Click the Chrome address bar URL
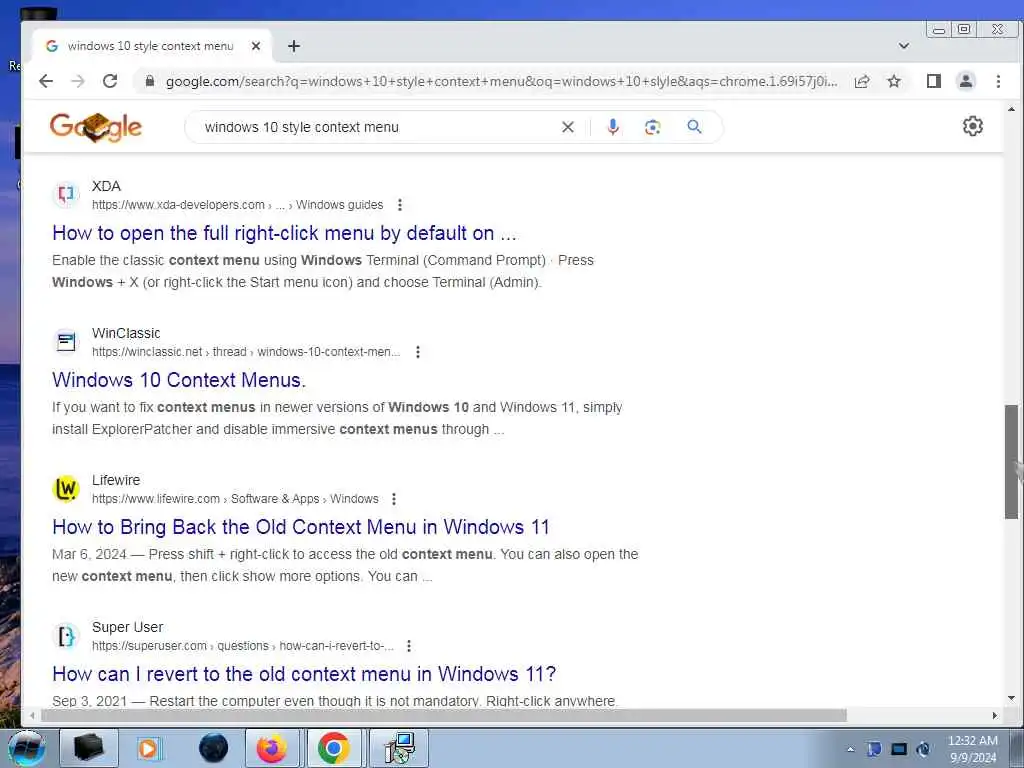The width and height of the screenshot is (1024, 768). point(502,82)
